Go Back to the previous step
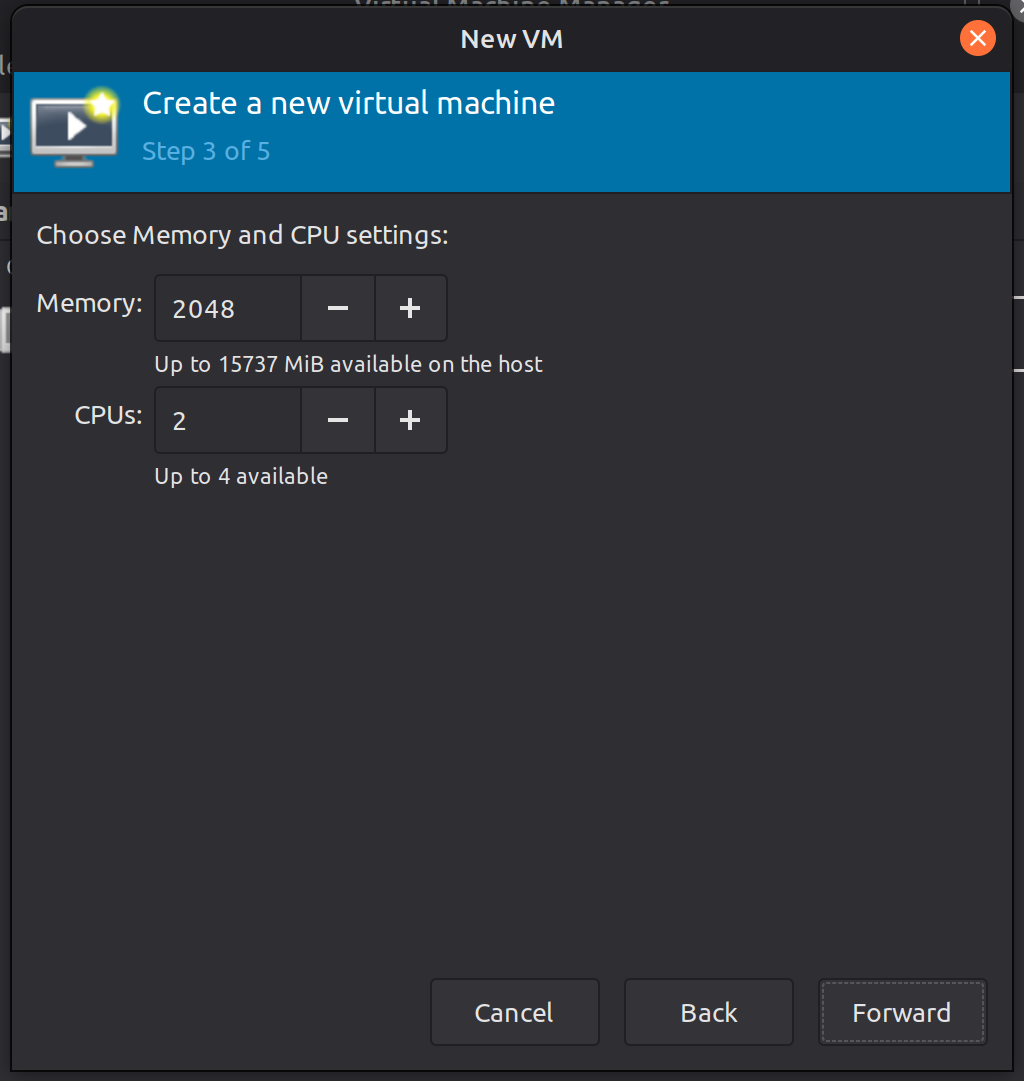1024x1081 pixels. [x=708, y=1012]
